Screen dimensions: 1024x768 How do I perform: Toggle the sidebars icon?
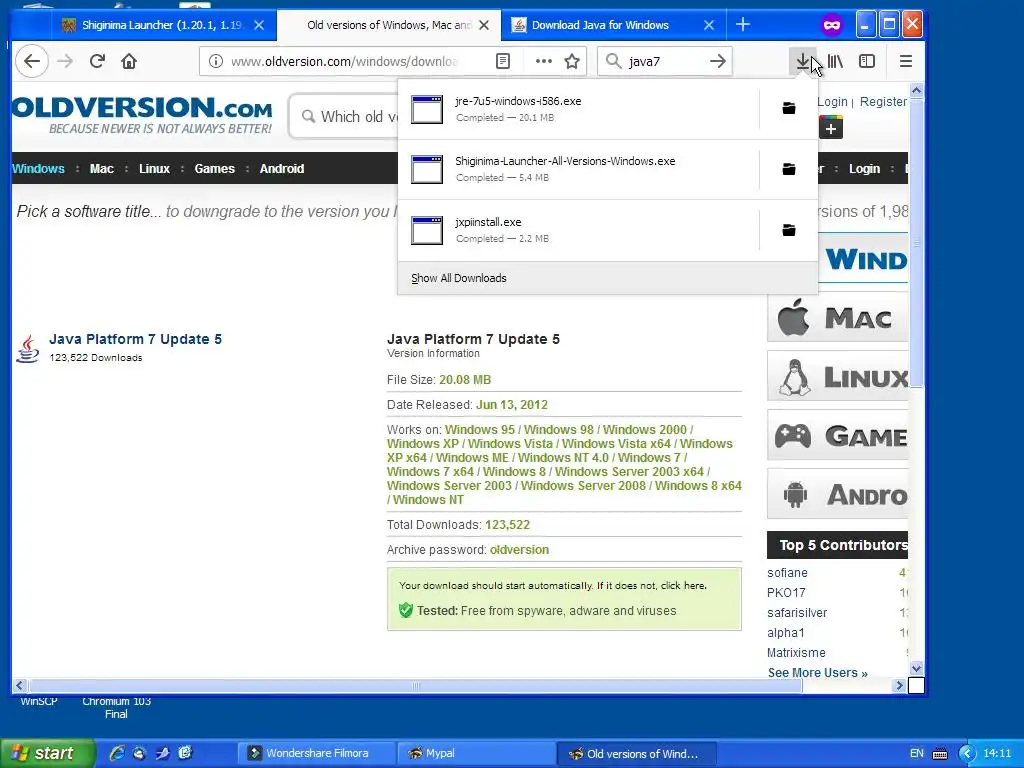[x=867, y=61]
